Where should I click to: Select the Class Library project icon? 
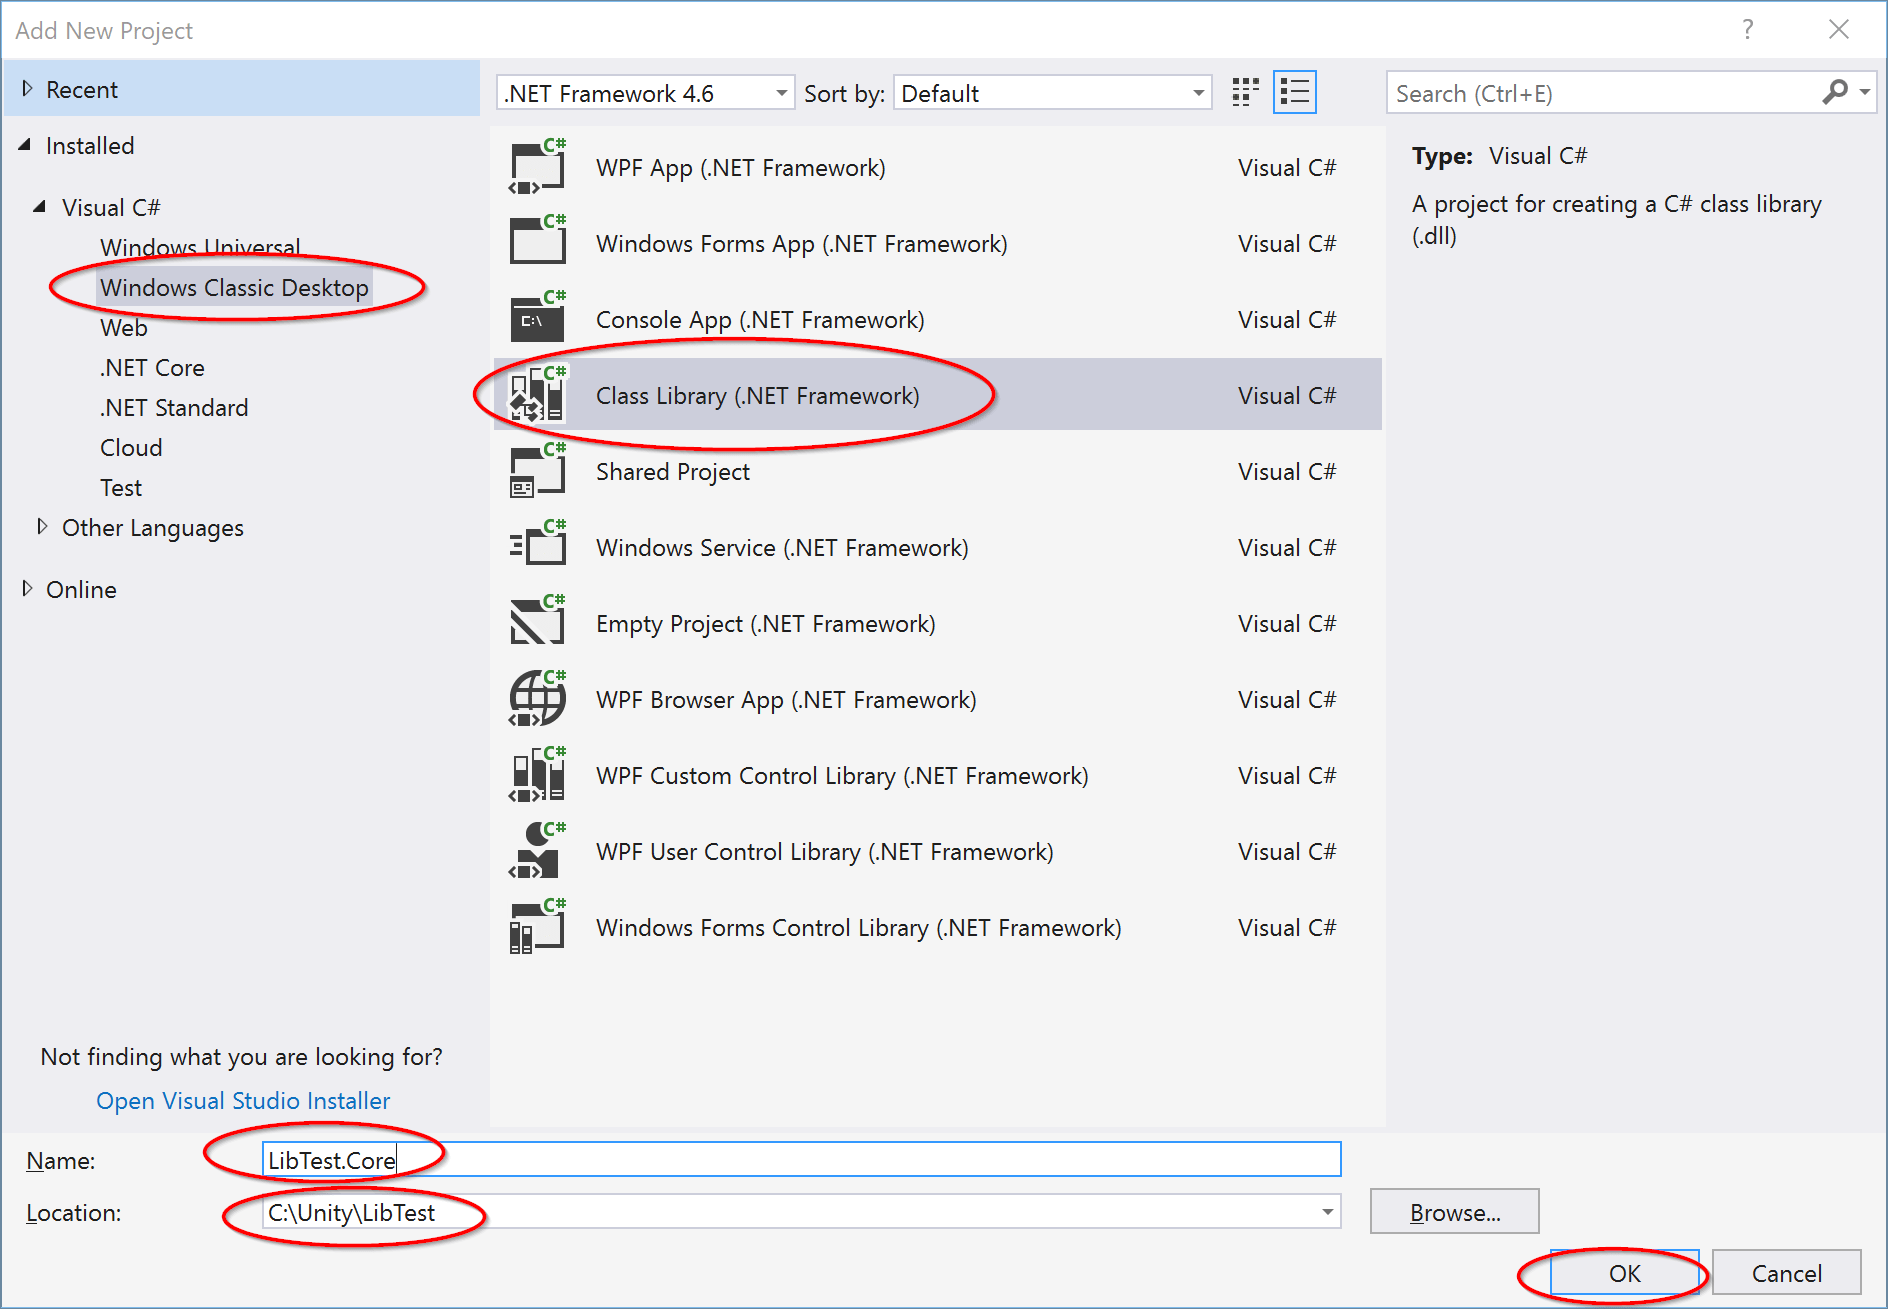point(538,395)
